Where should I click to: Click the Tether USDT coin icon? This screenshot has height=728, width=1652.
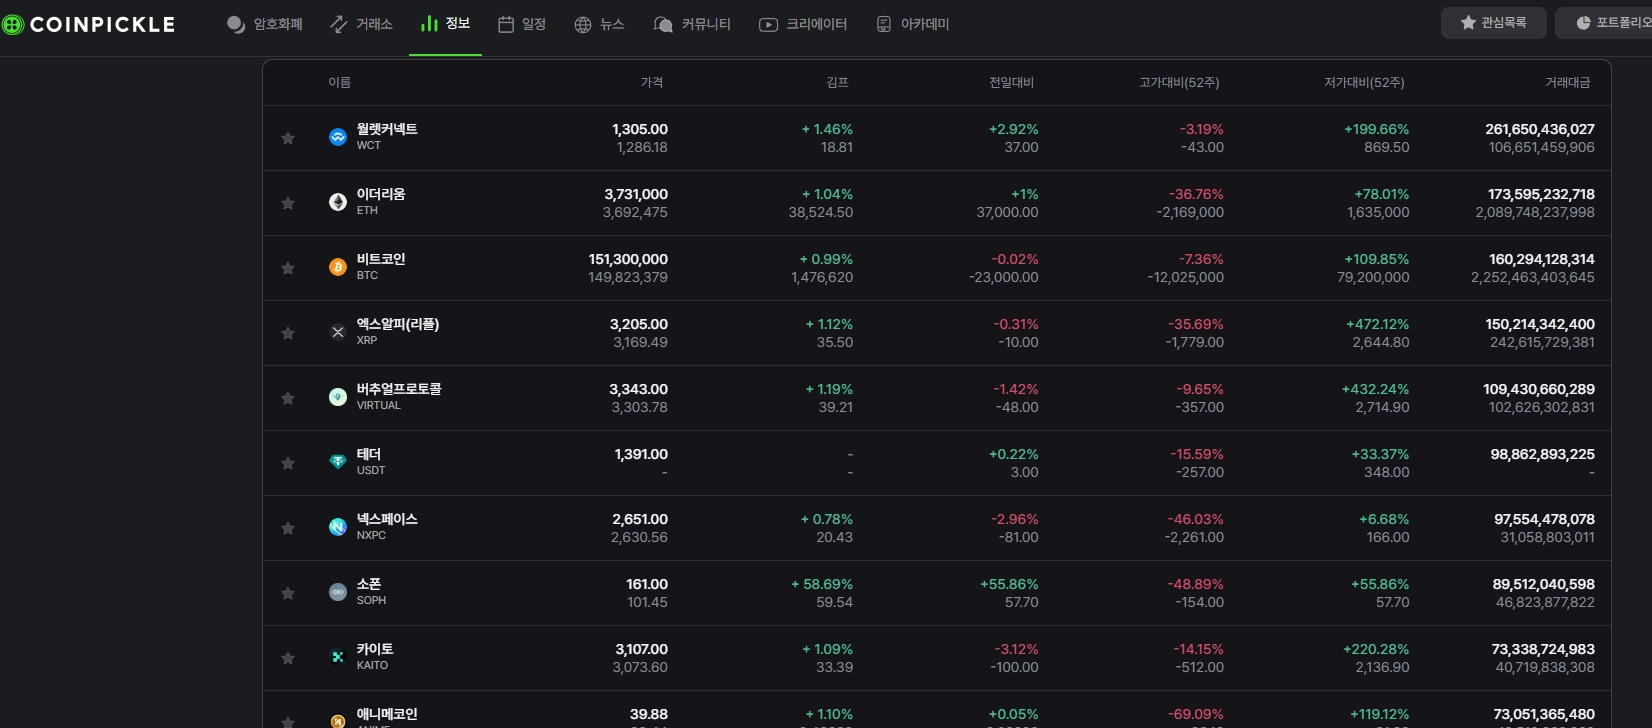pos(338,462)
